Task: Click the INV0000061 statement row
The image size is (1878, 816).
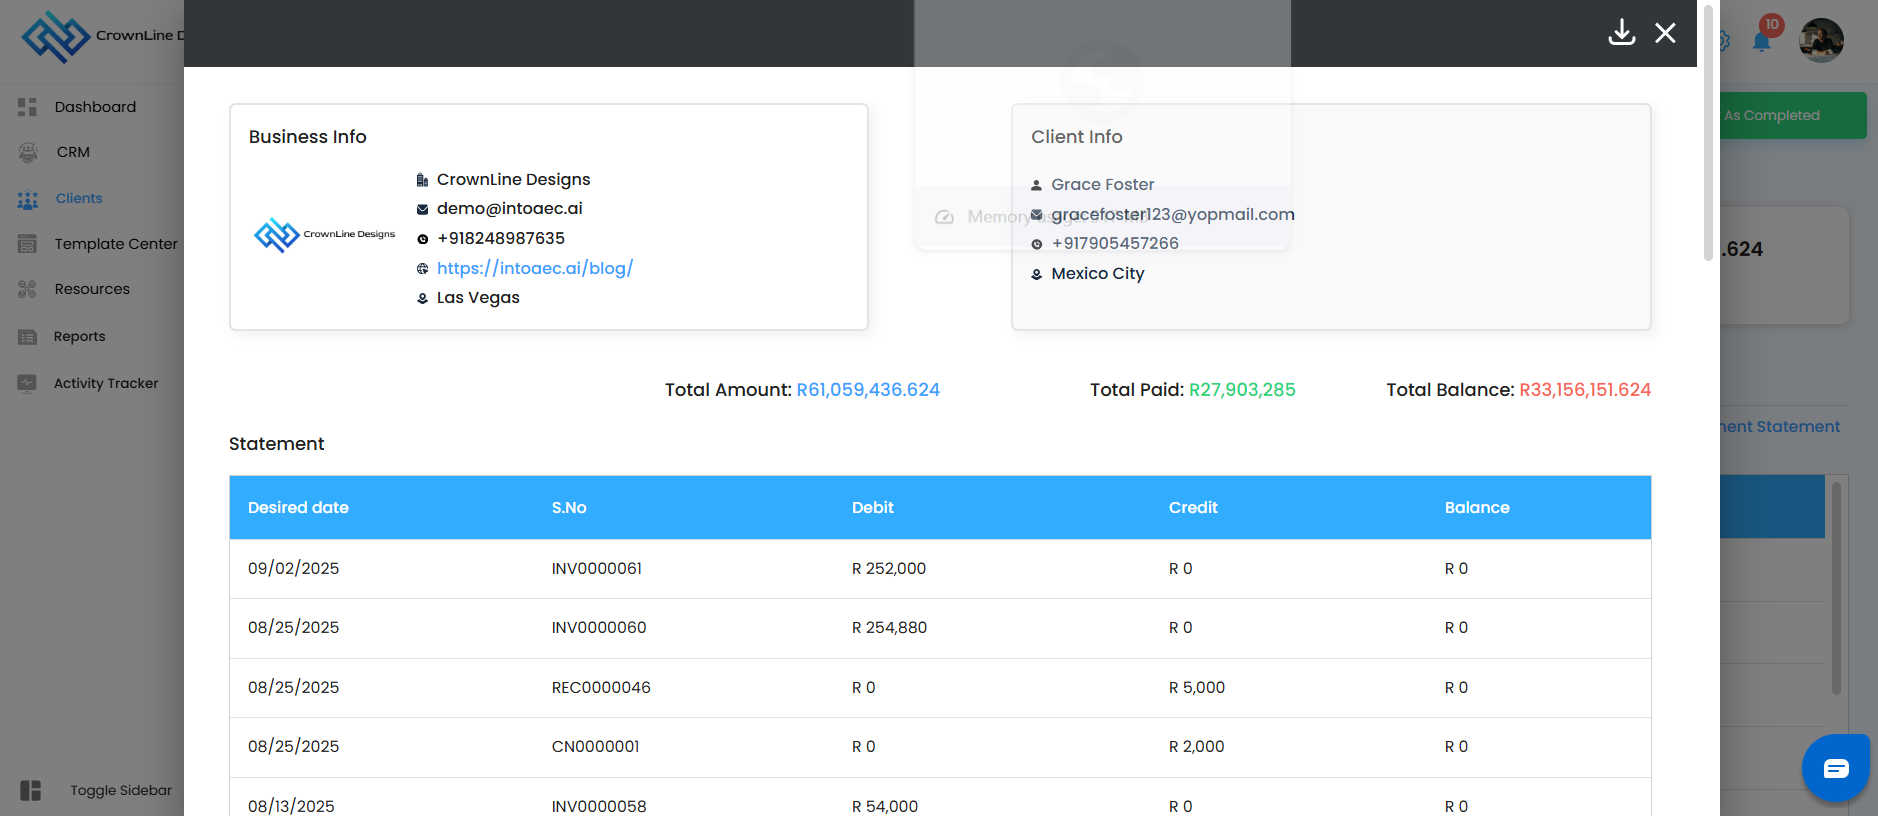Action: pyautogui.click(x=596, y=568)
